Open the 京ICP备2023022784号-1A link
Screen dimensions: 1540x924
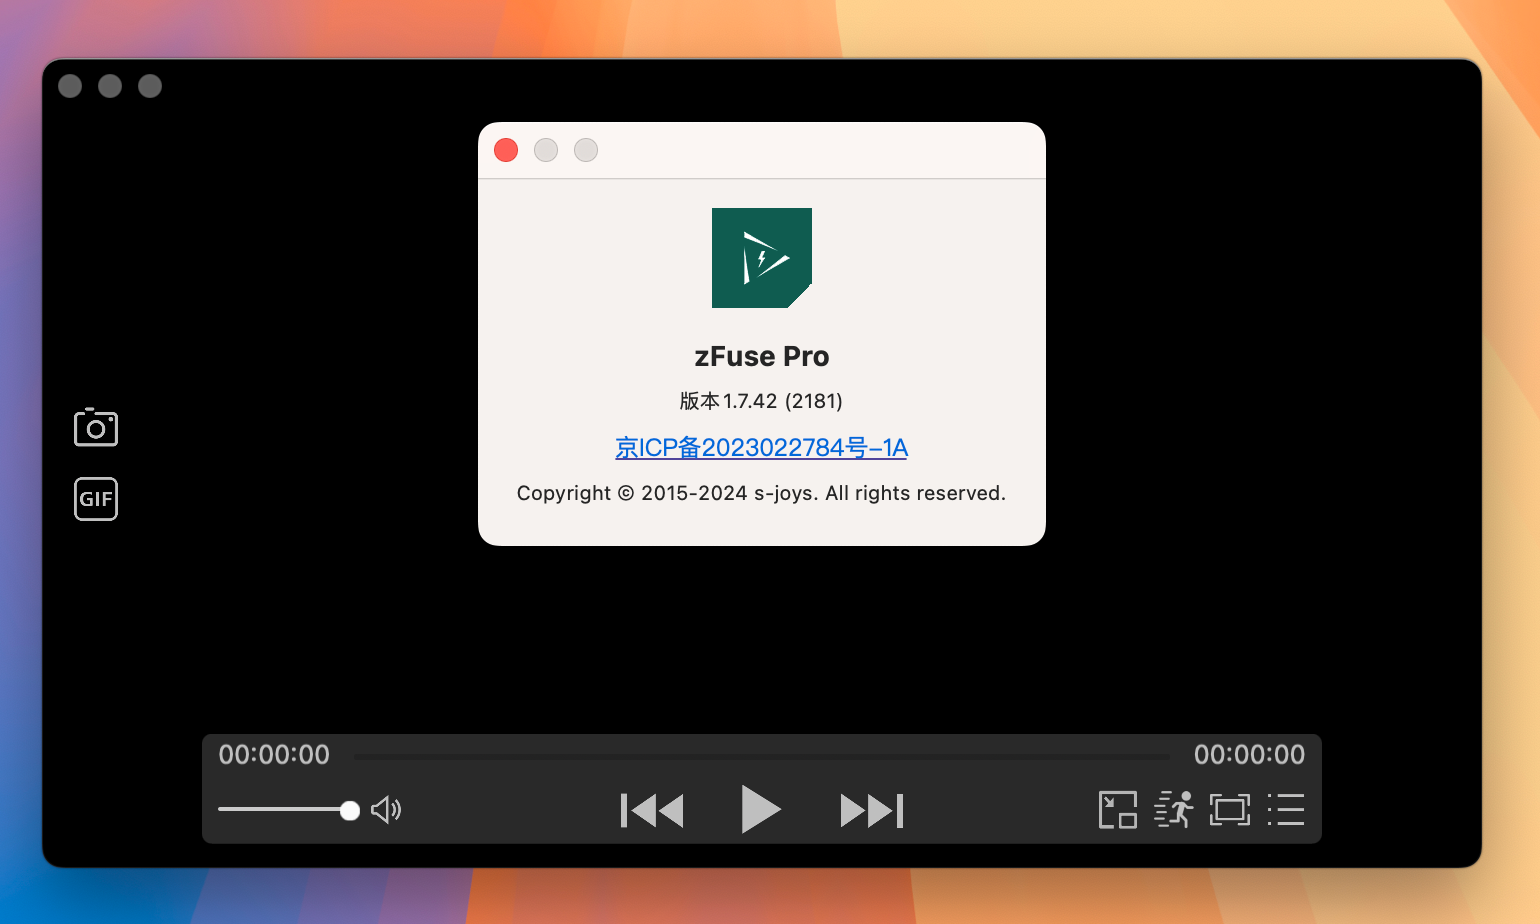point(762,448)
